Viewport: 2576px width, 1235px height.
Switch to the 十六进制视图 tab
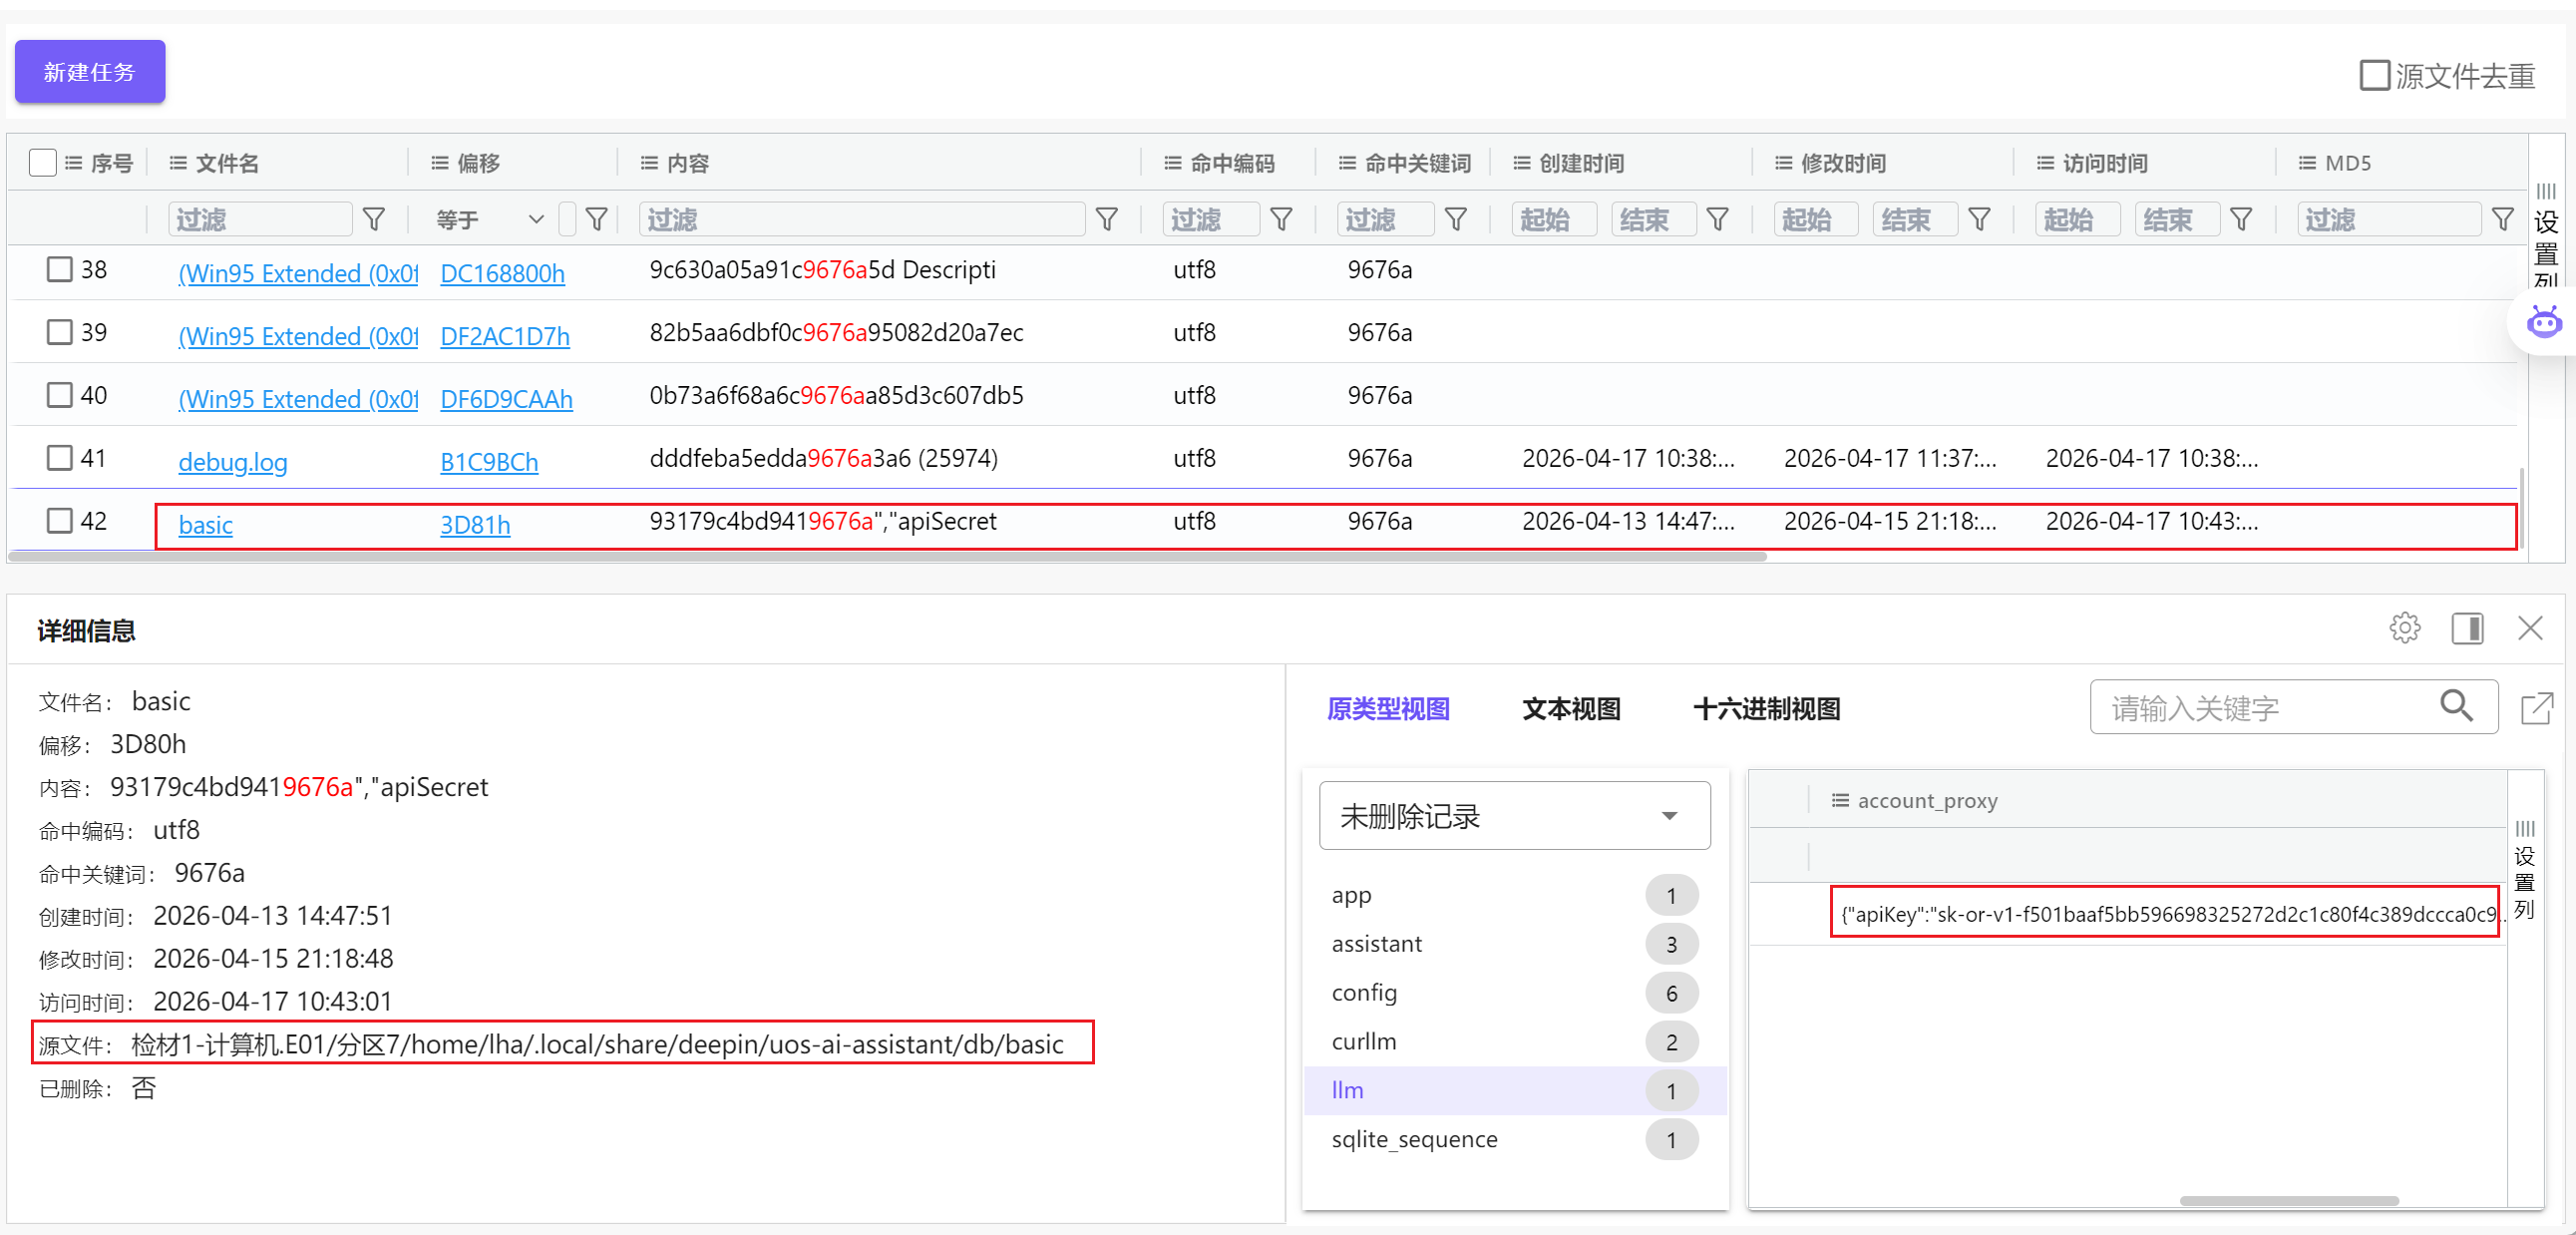click(1766, 709)
